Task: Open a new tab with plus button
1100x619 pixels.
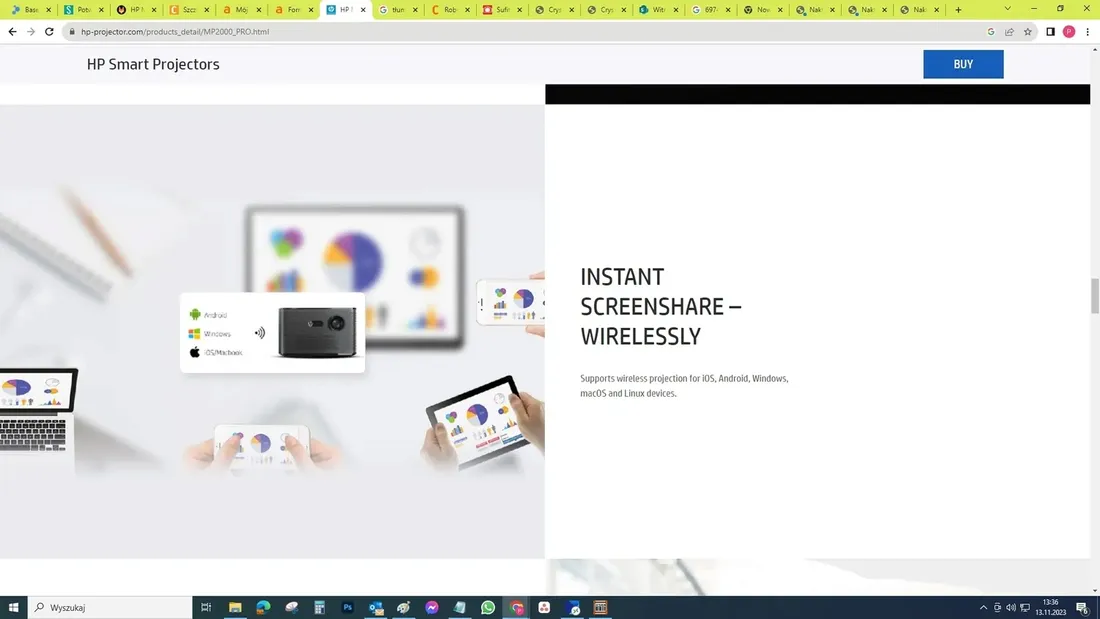Action: point(958,10)
